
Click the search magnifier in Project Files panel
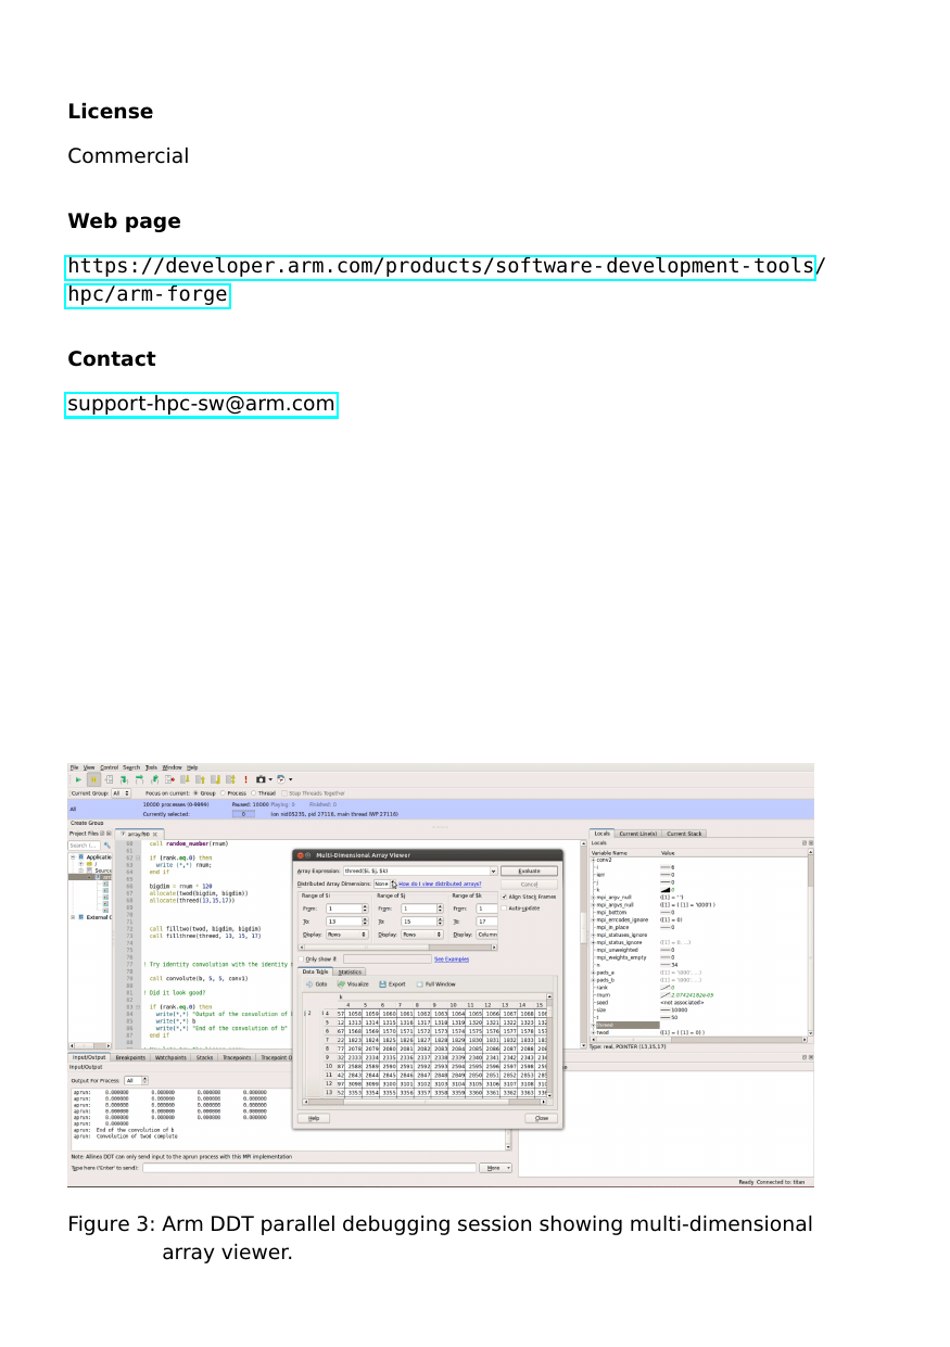click(107, 844)
